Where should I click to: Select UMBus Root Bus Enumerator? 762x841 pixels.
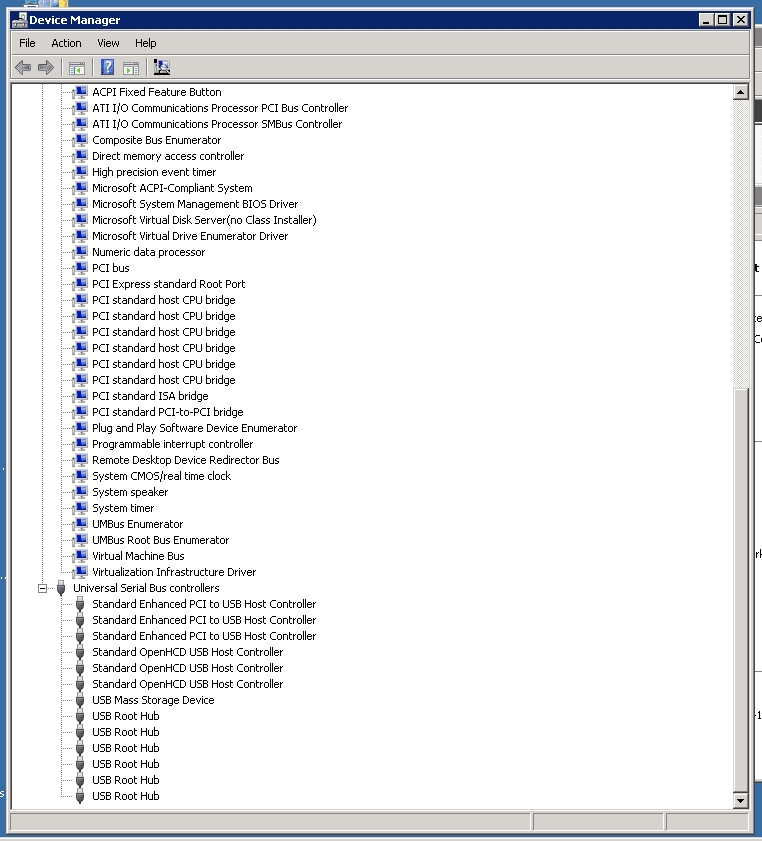click(160, 541)
